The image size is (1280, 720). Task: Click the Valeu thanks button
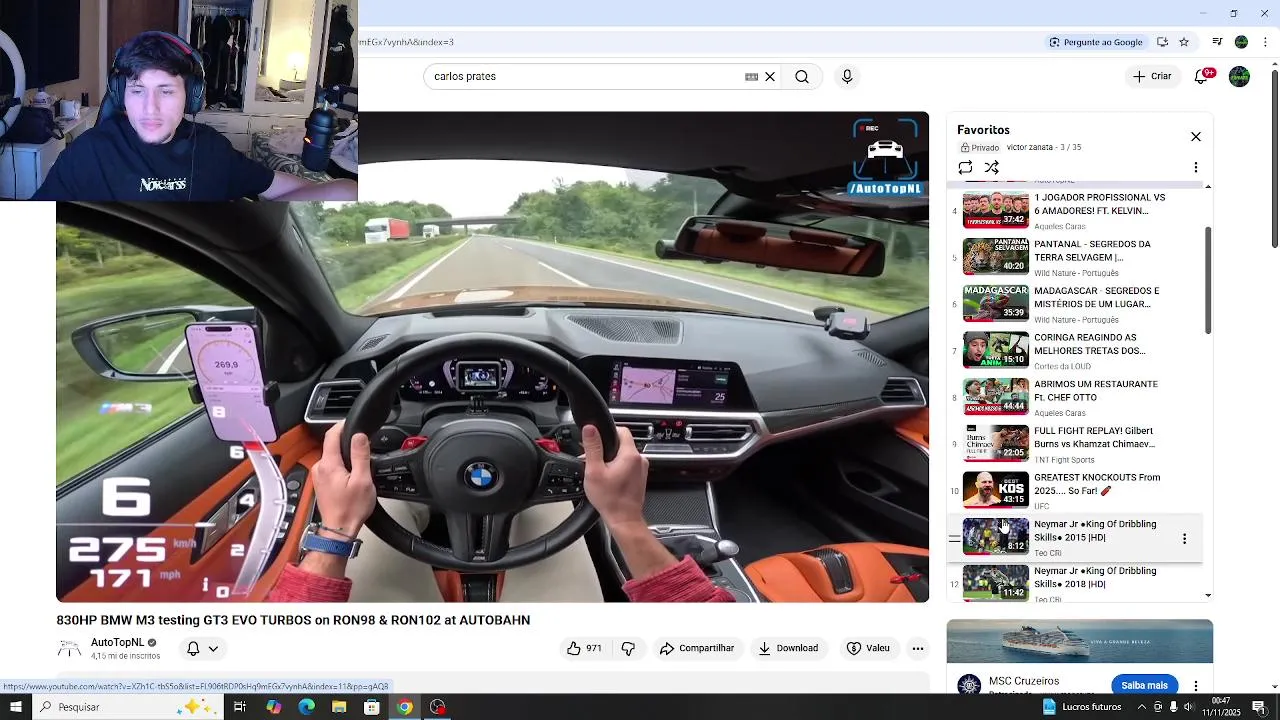click(x=868, y=648)
